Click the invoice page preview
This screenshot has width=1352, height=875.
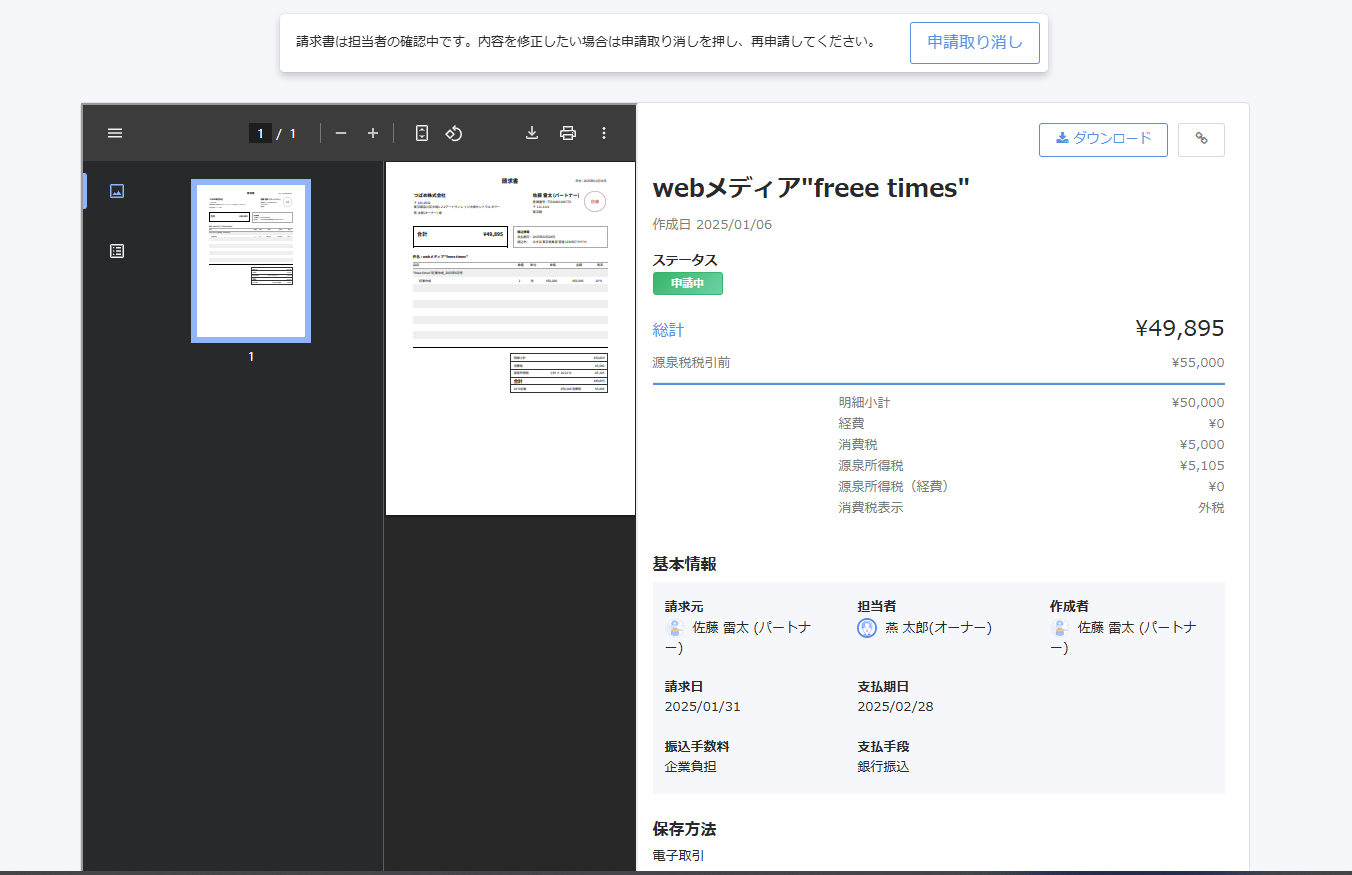coord(510,338)
